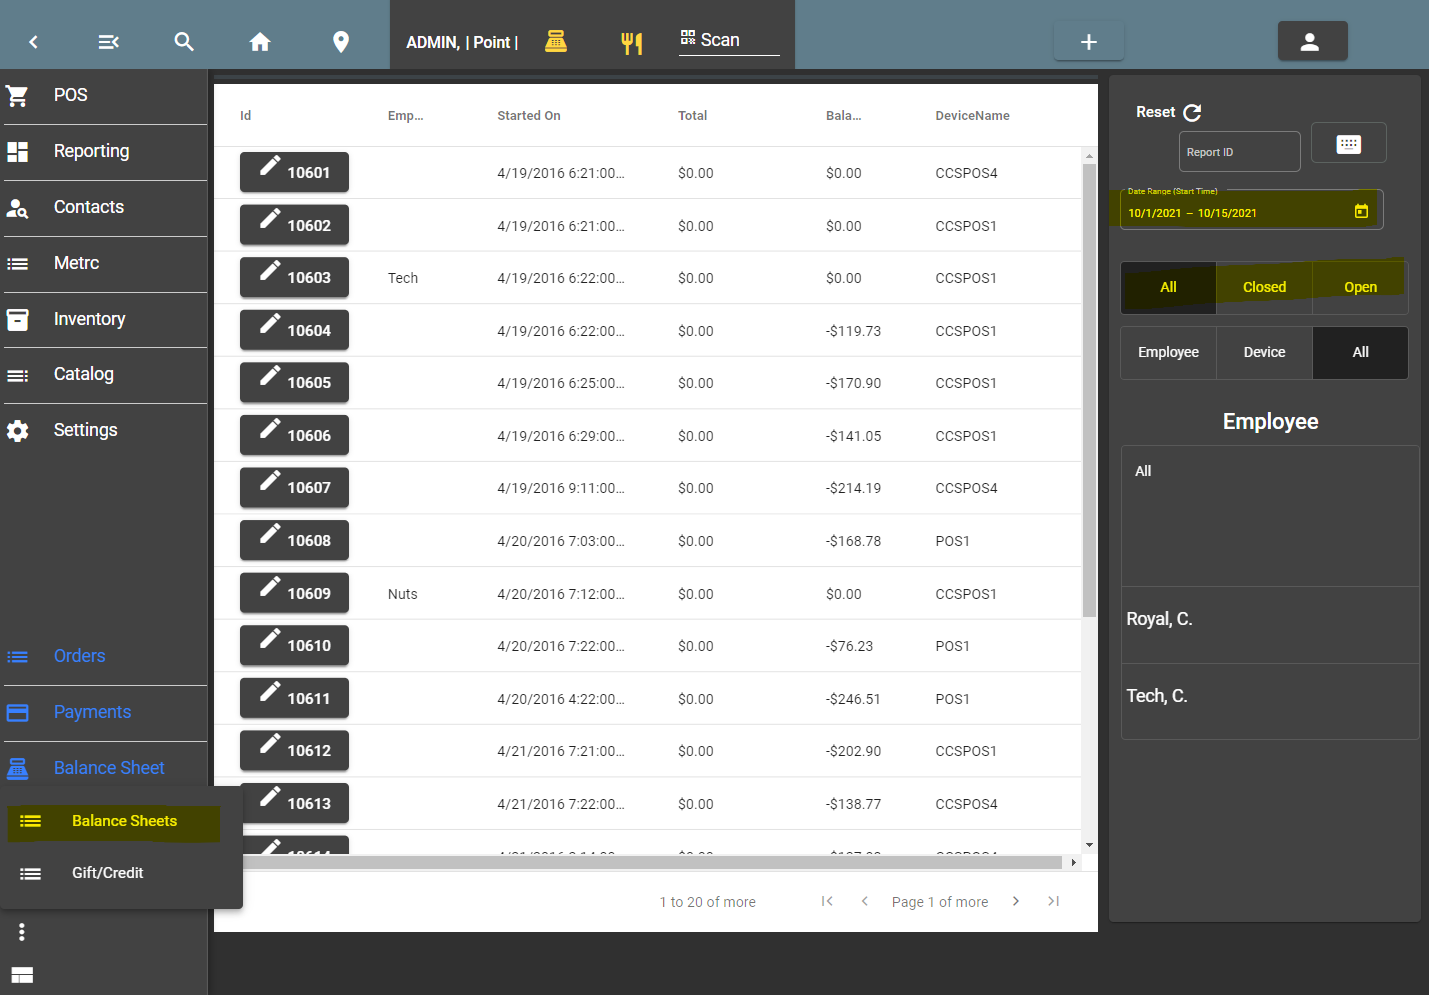Viewport: 1429px width, 995px height.
Task: Select employee Royal, C.
Action: click(x=1270, y=619)
